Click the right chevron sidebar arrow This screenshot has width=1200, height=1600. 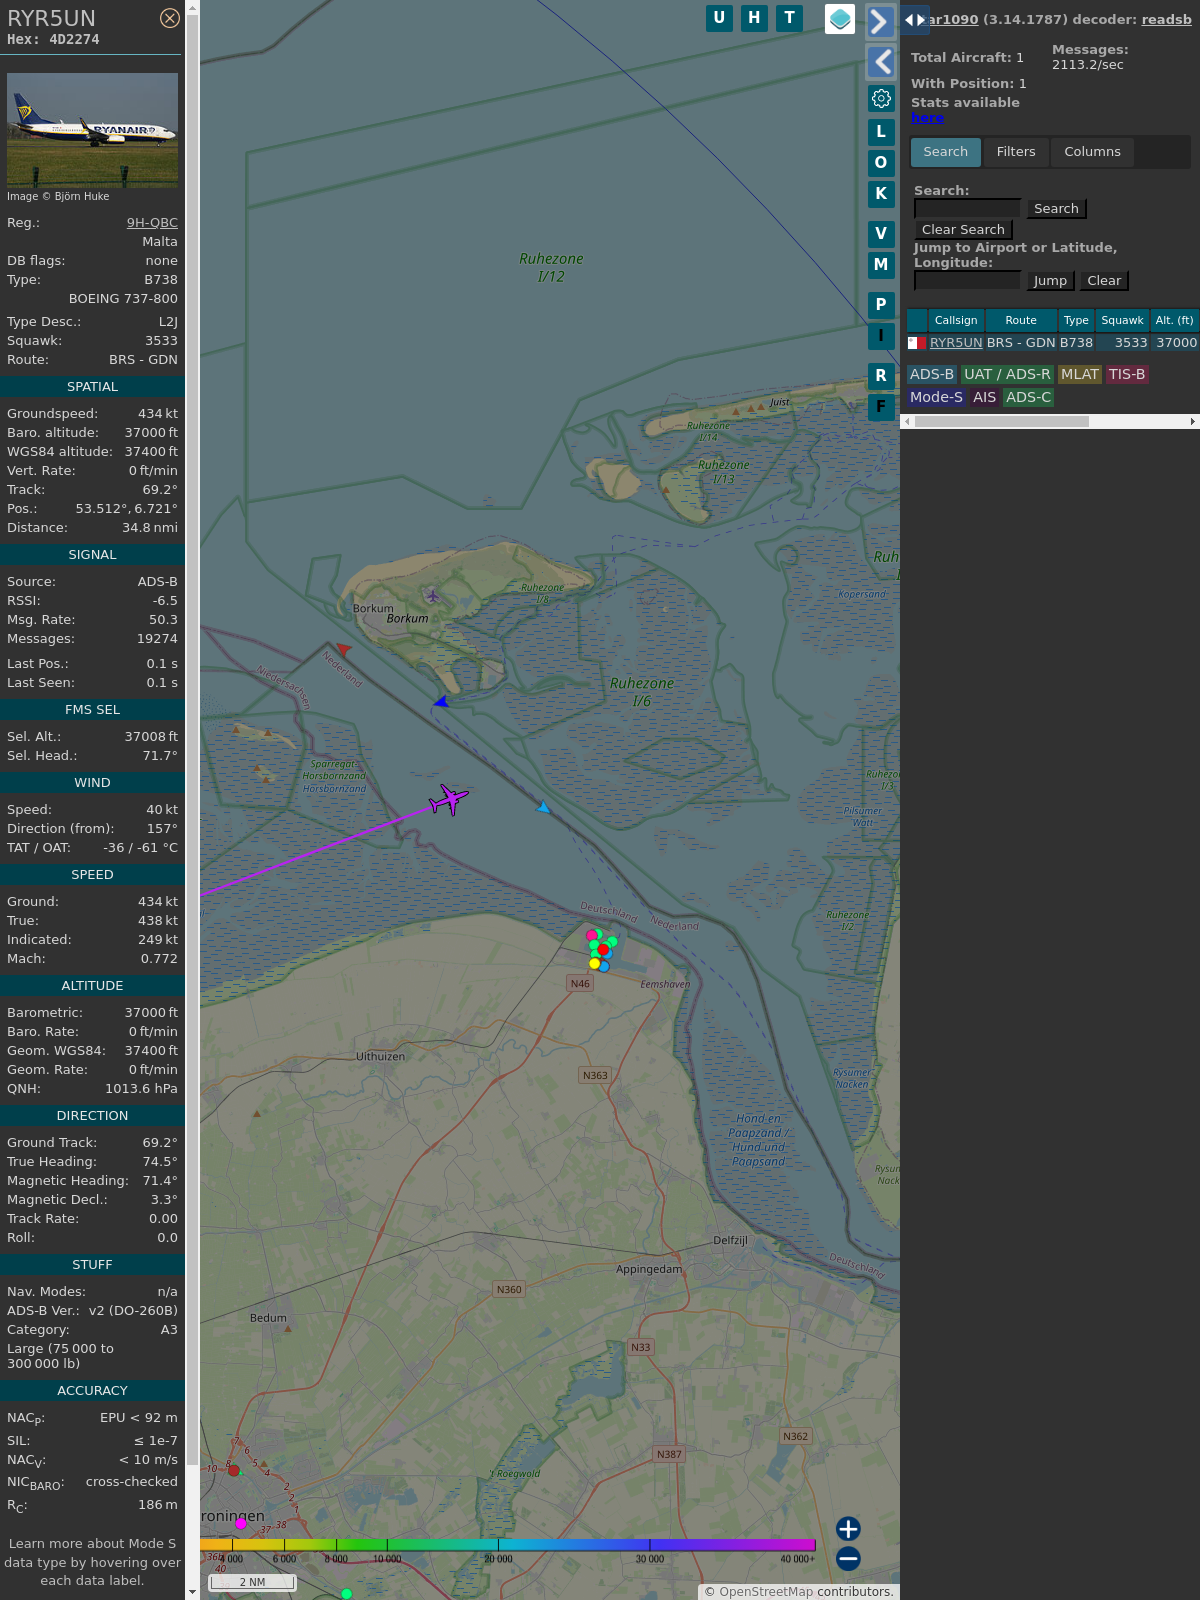[x=880, y=21]
